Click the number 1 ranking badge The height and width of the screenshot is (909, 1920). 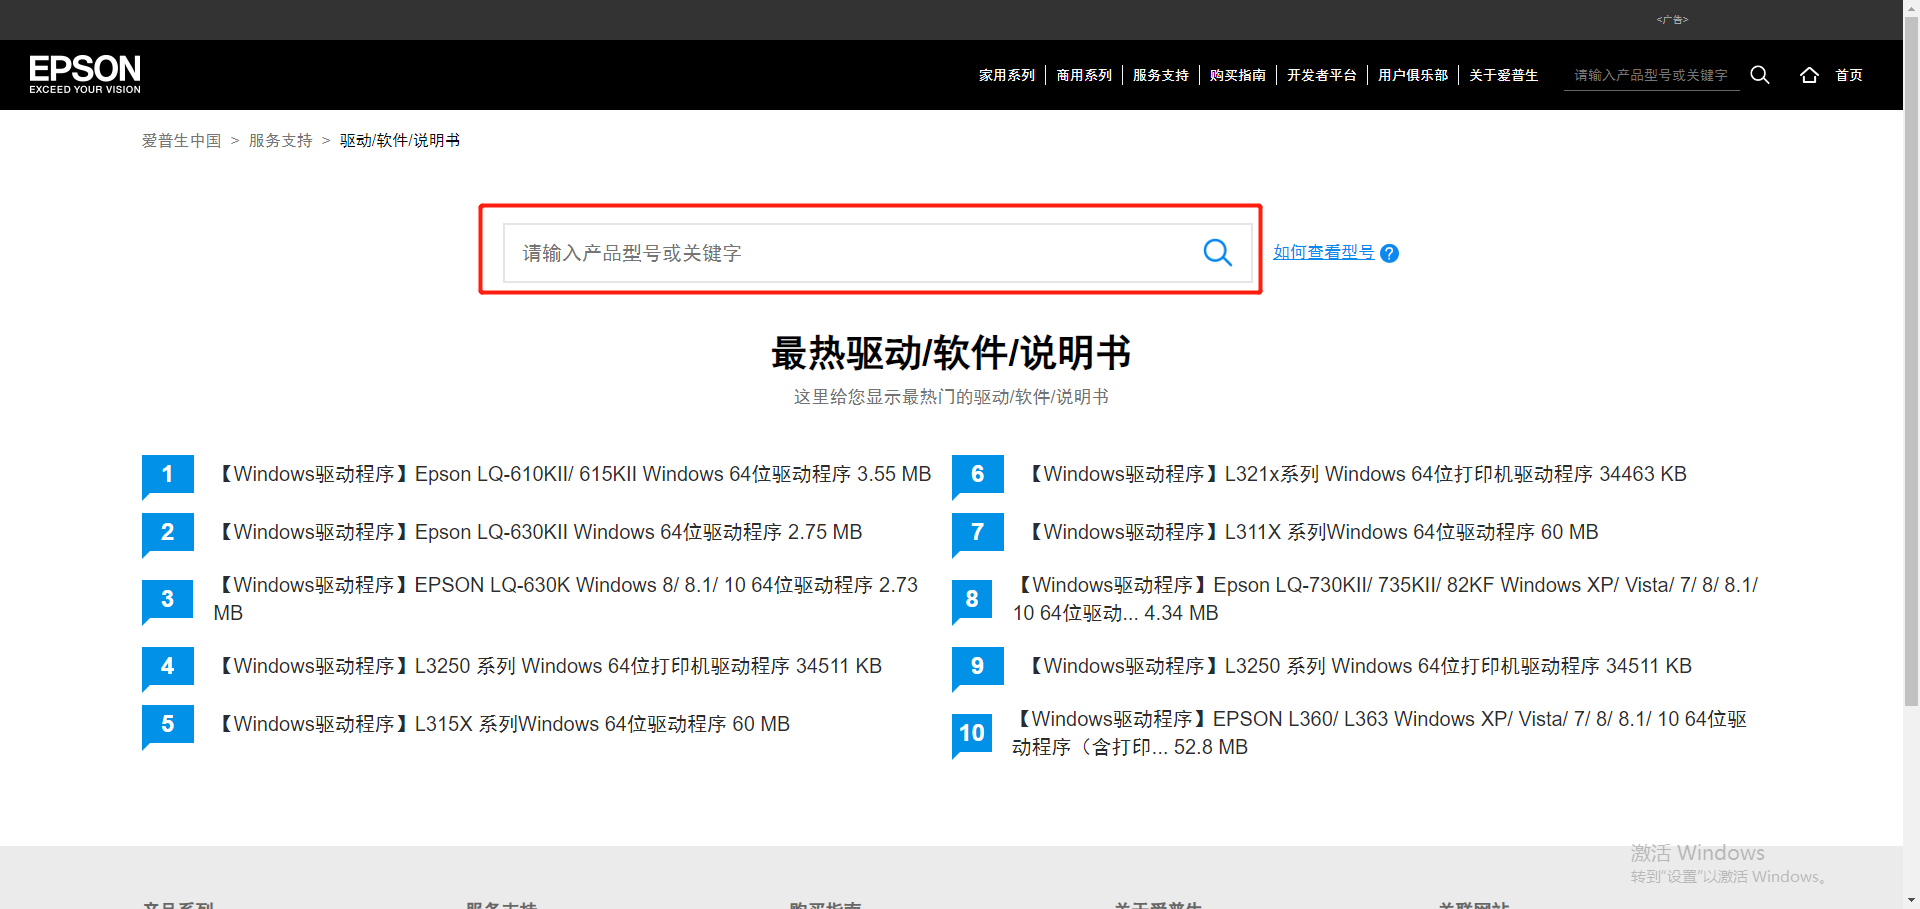pos(167,475)
